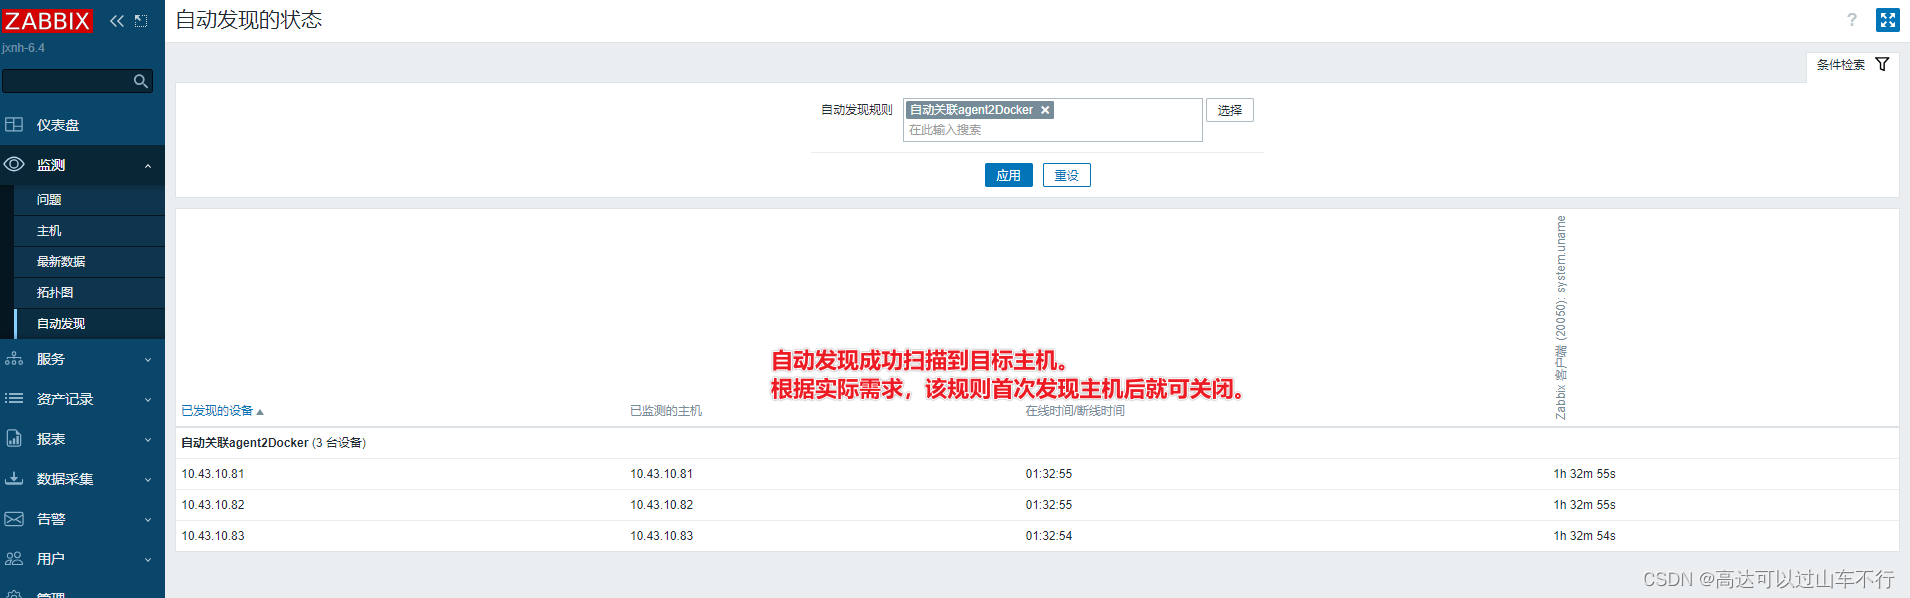The height and width of the screenshot is (598, 1910).
Task: Sort by 已发现的设备 column header
Action: [x=222, y=411]
